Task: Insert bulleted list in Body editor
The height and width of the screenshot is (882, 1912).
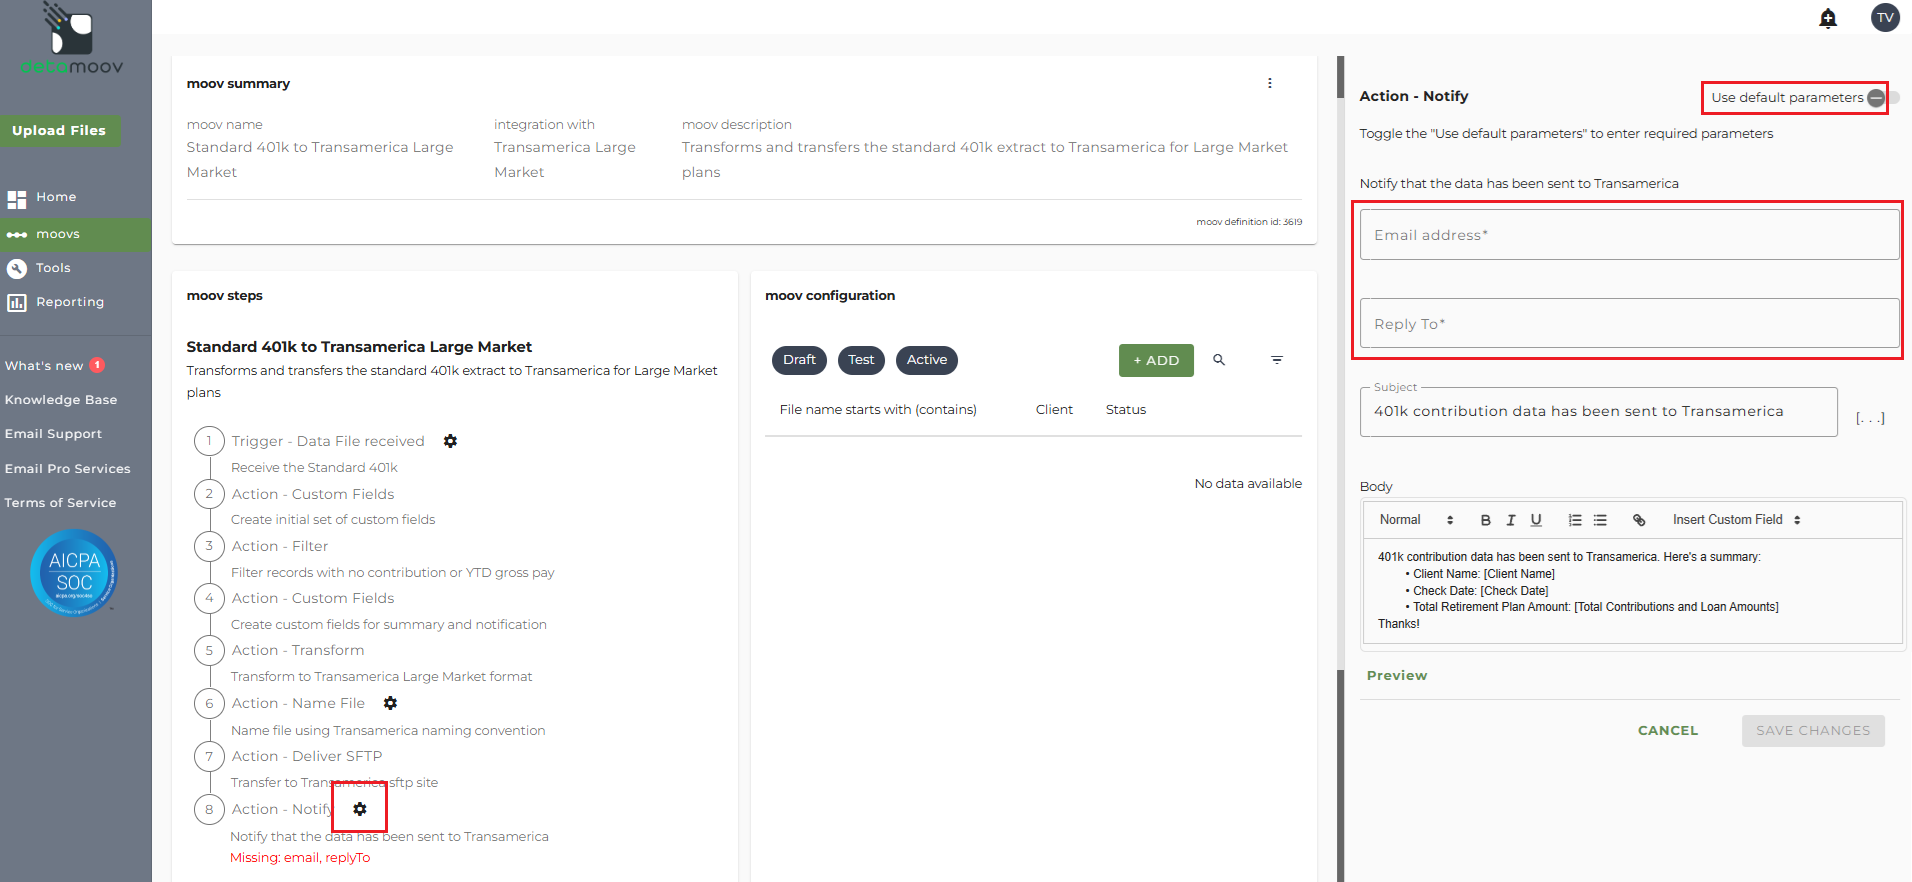Action: [1600, 520]
